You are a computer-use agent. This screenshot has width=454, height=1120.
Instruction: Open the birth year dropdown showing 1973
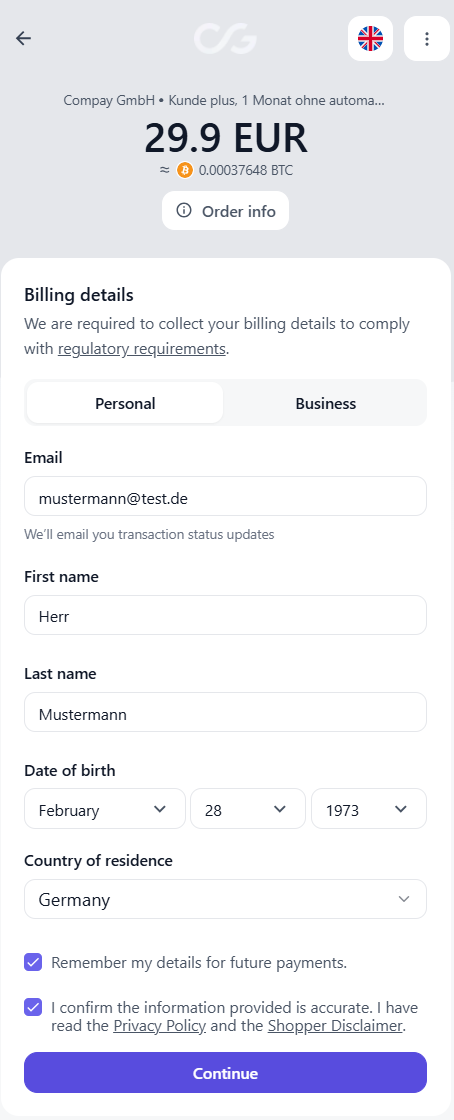(369, 809)
